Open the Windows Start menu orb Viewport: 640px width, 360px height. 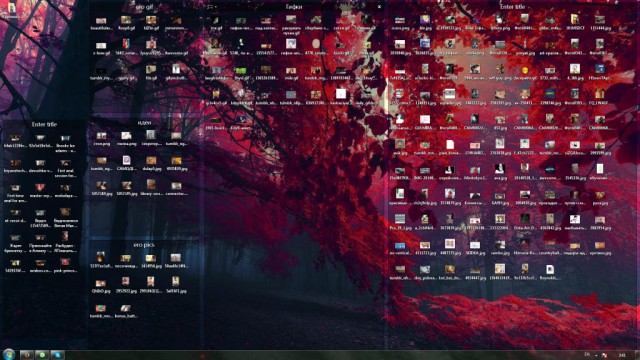(x=9, y=354)
